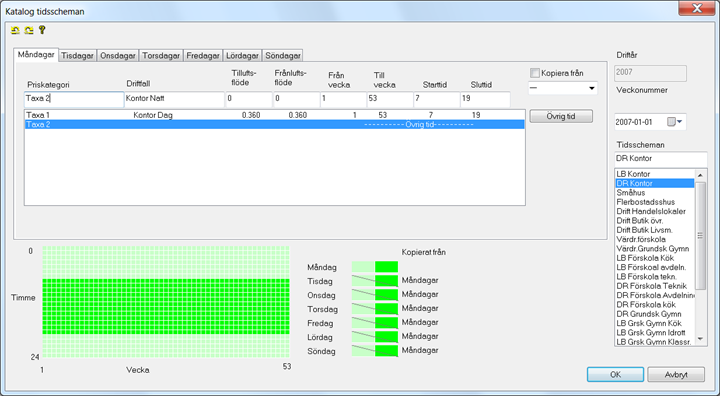Open the Kopiera från dropdown list
The width and height of the screenshot is (720, 396).
coord(592,88)
